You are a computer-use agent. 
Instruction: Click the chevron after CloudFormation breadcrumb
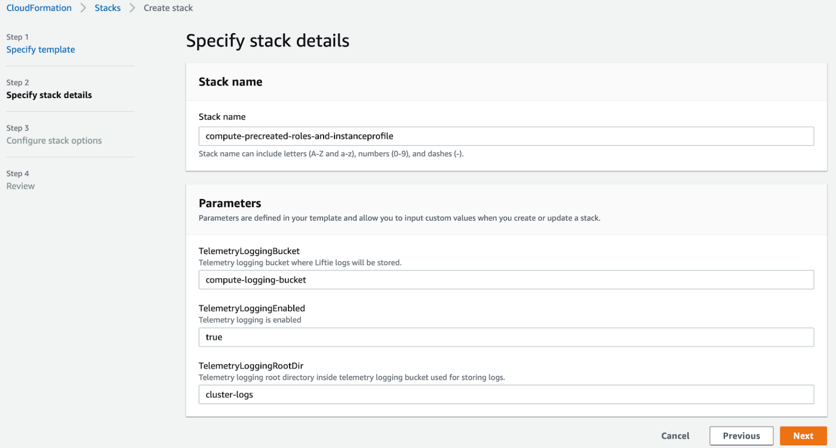(x=83, y=8)
